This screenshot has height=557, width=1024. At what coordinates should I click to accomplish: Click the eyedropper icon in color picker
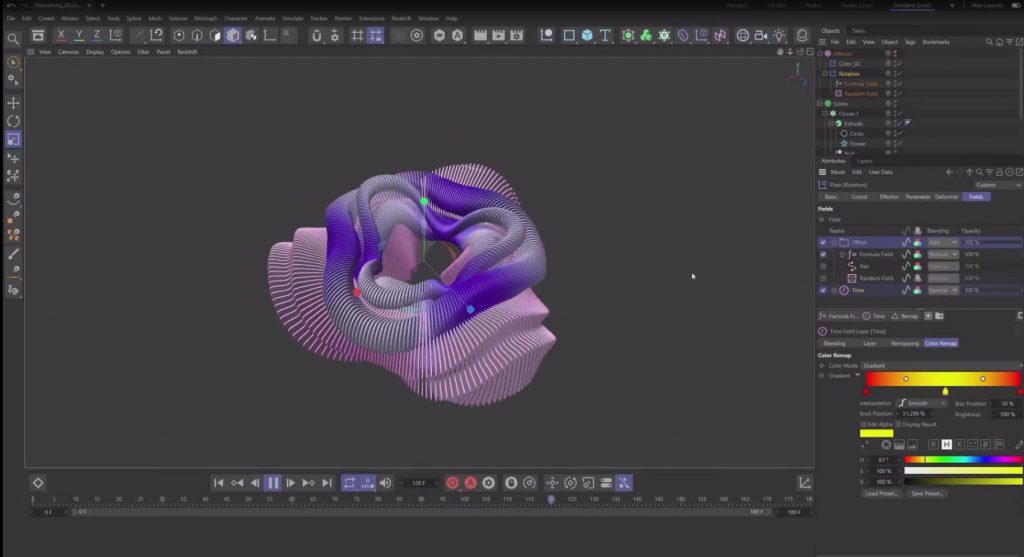pos(1019,445)
